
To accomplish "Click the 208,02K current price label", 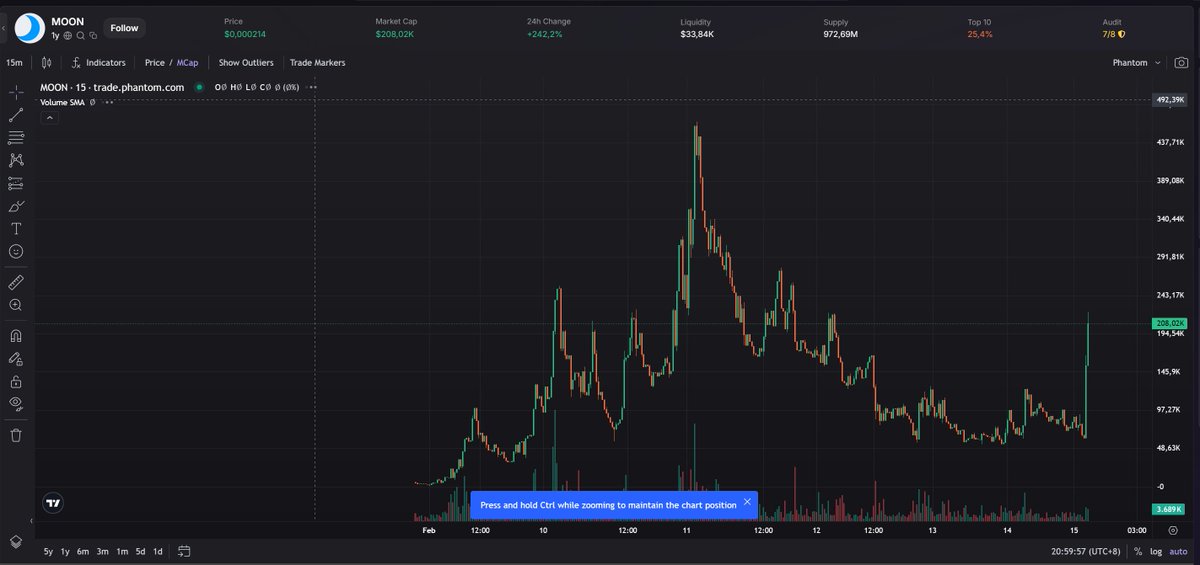I will tap(1170, 323).
